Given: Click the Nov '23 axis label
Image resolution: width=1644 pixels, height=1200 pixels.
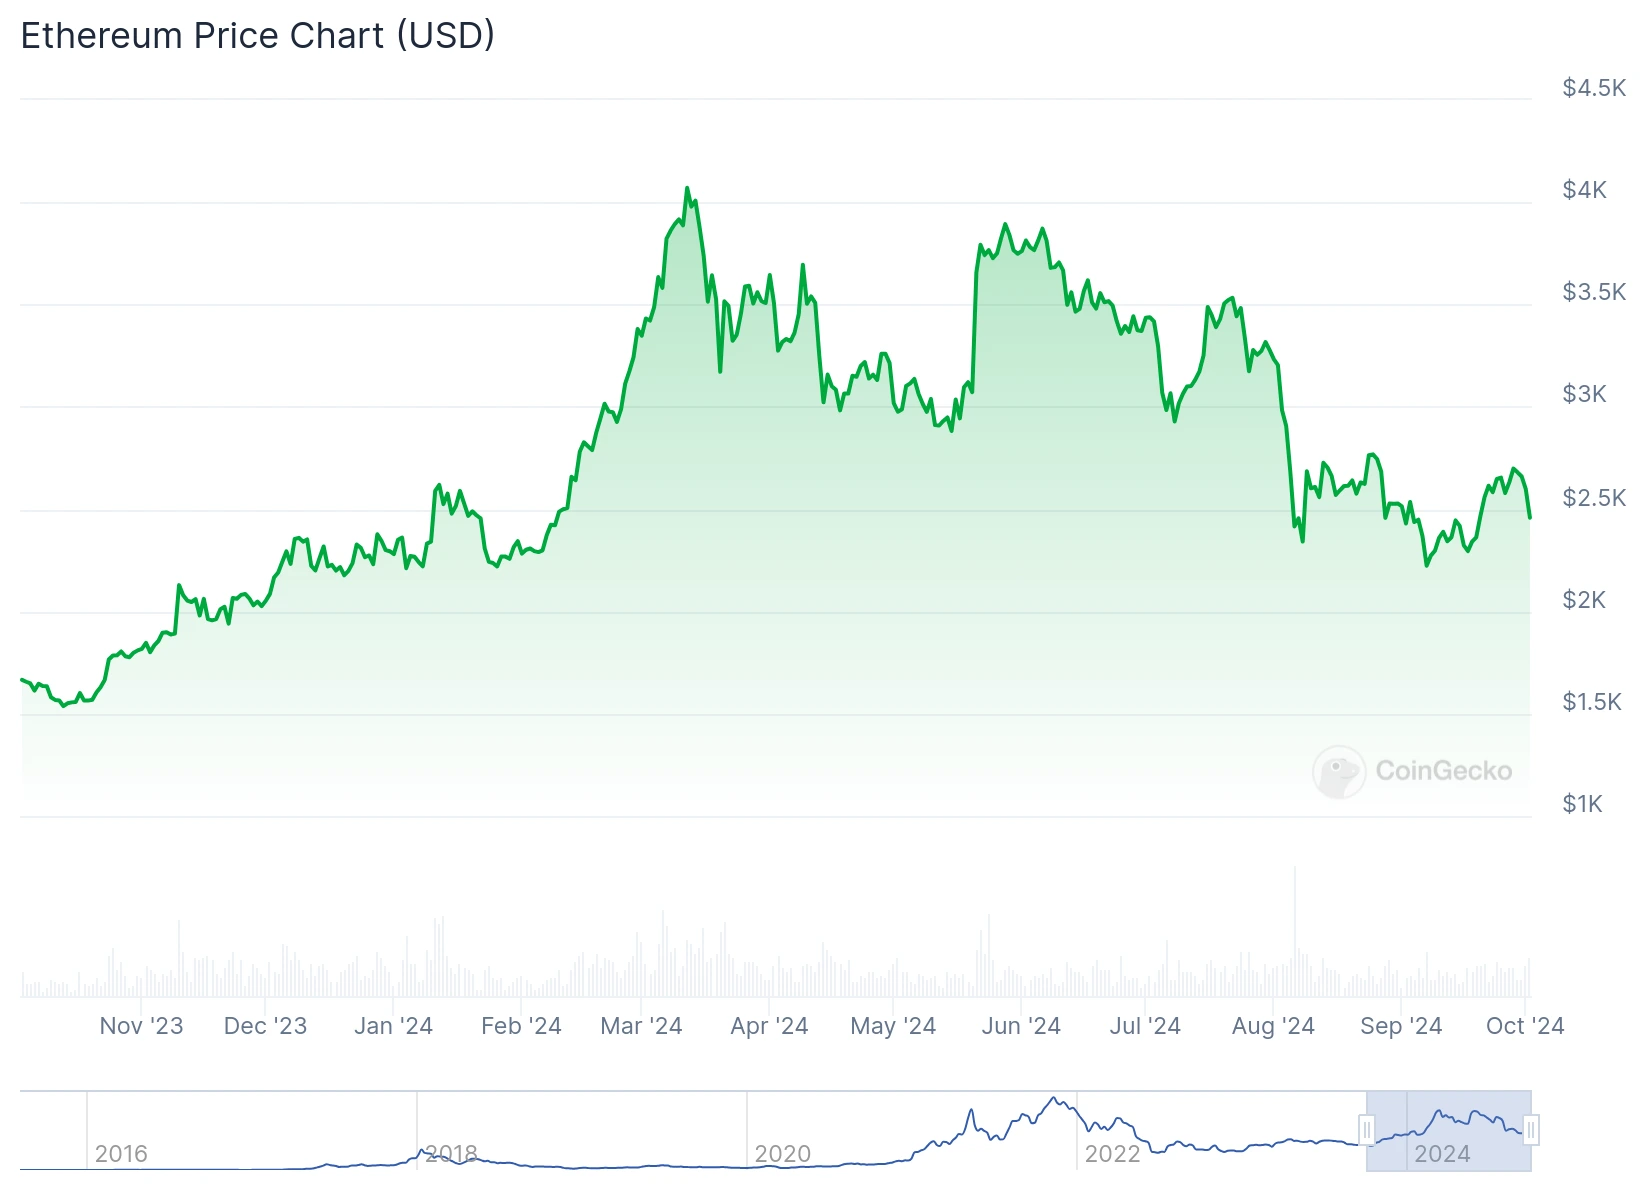Looking at the screenshot, I should pos(141,1026).
